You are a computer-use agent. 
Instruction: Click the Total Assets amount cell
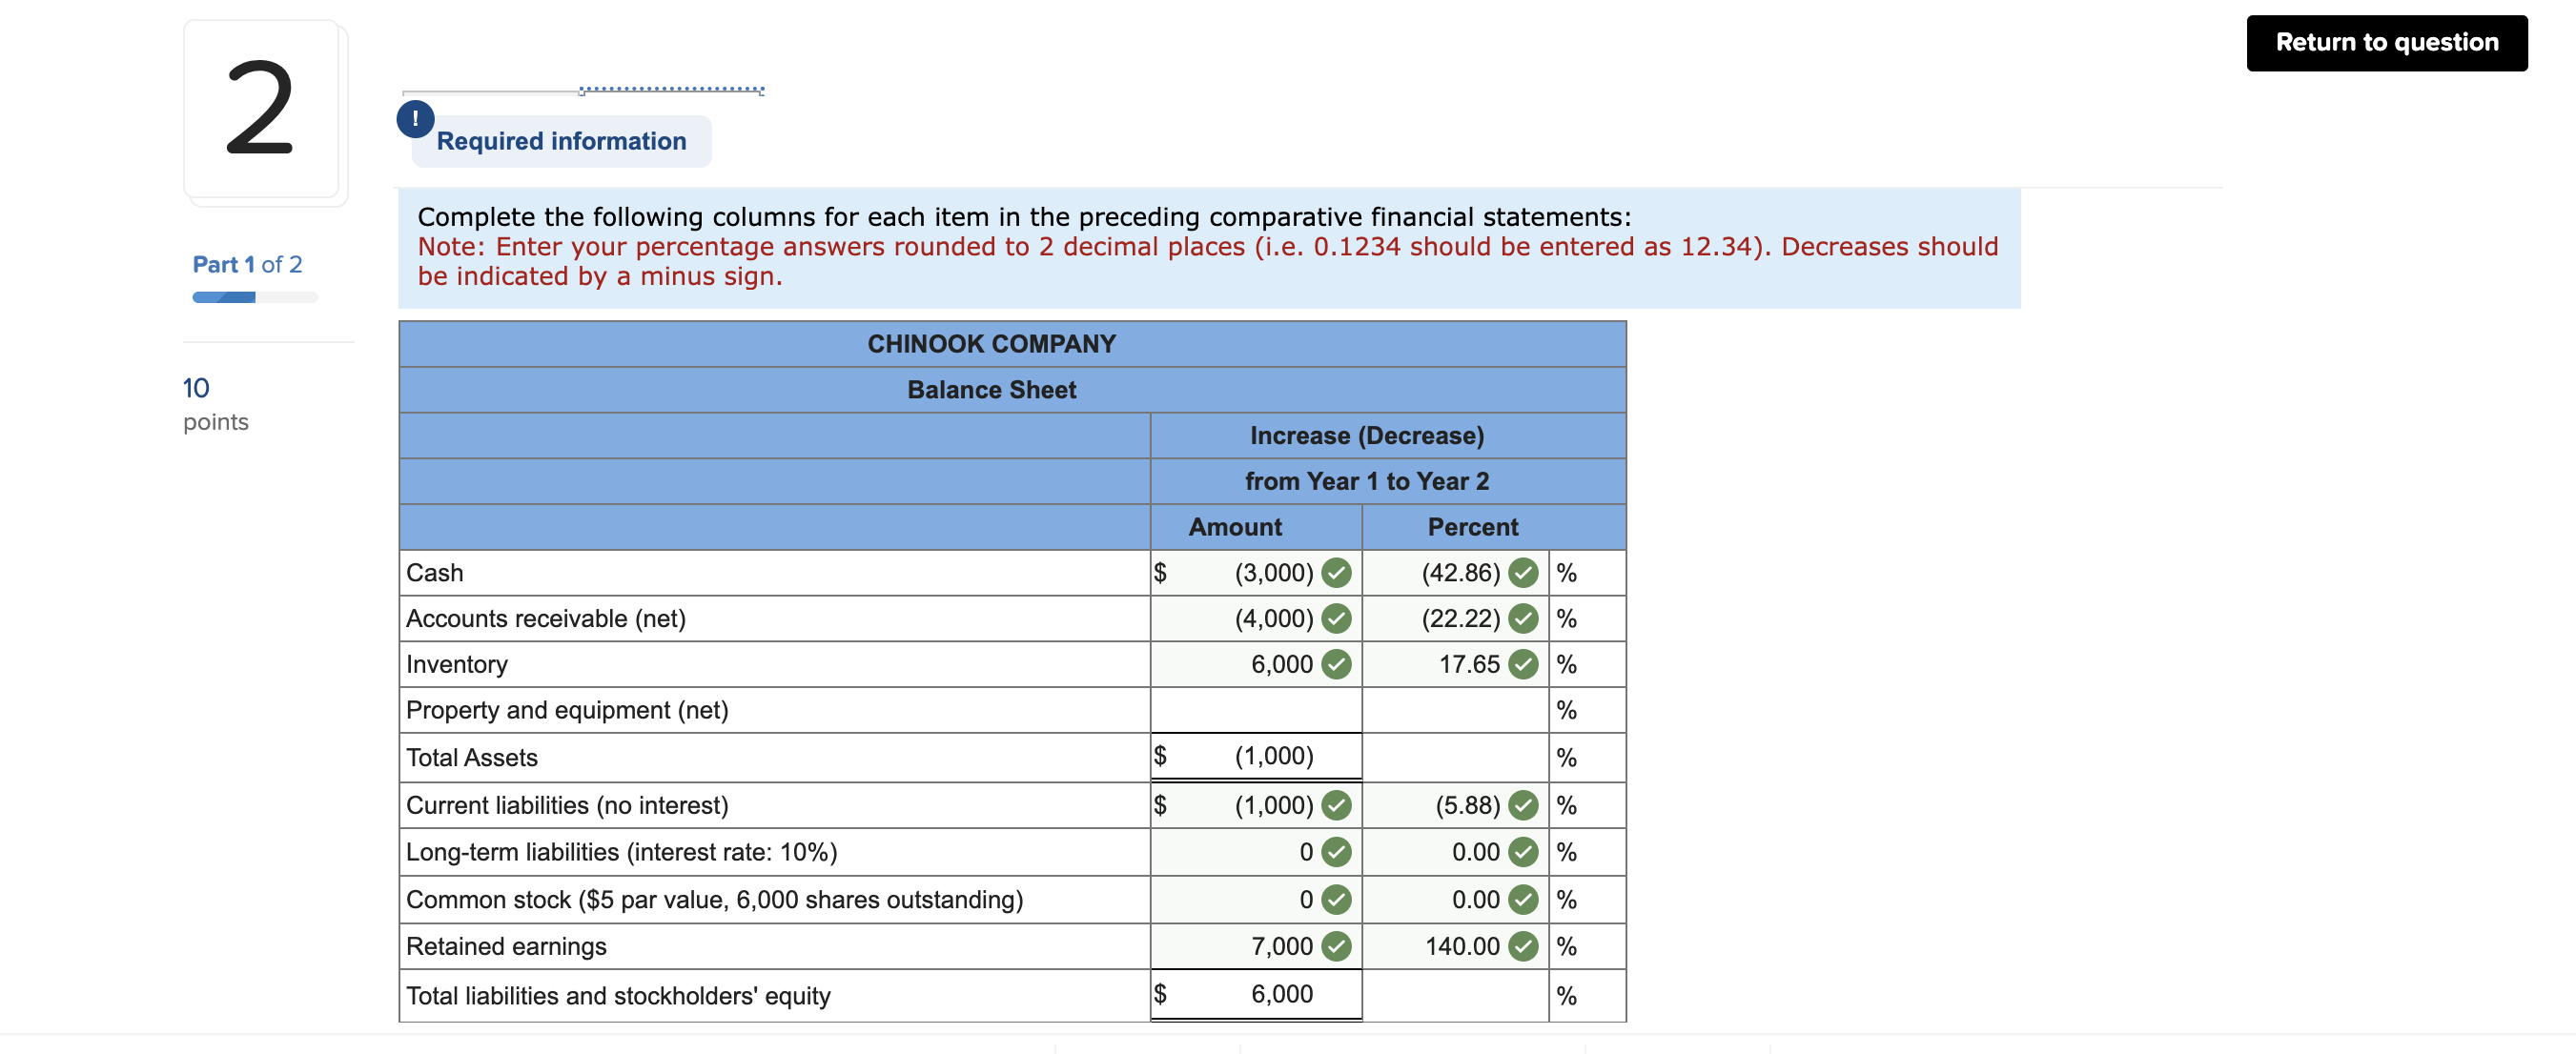click(1255, 756)
